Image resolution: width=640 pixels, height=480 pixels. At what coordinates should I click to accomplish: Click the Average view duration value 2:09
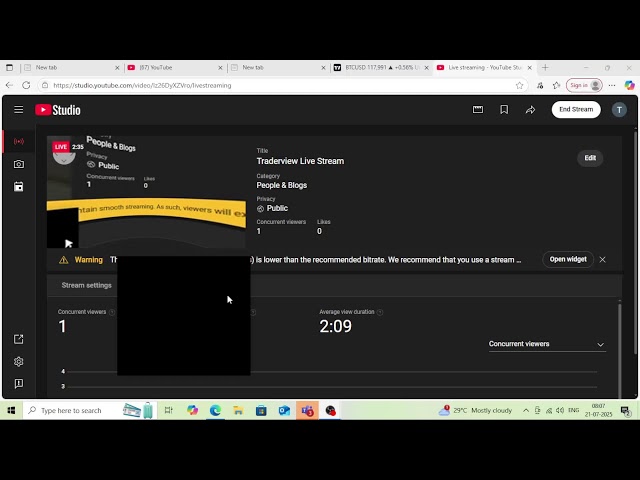(x=335, y=326)
